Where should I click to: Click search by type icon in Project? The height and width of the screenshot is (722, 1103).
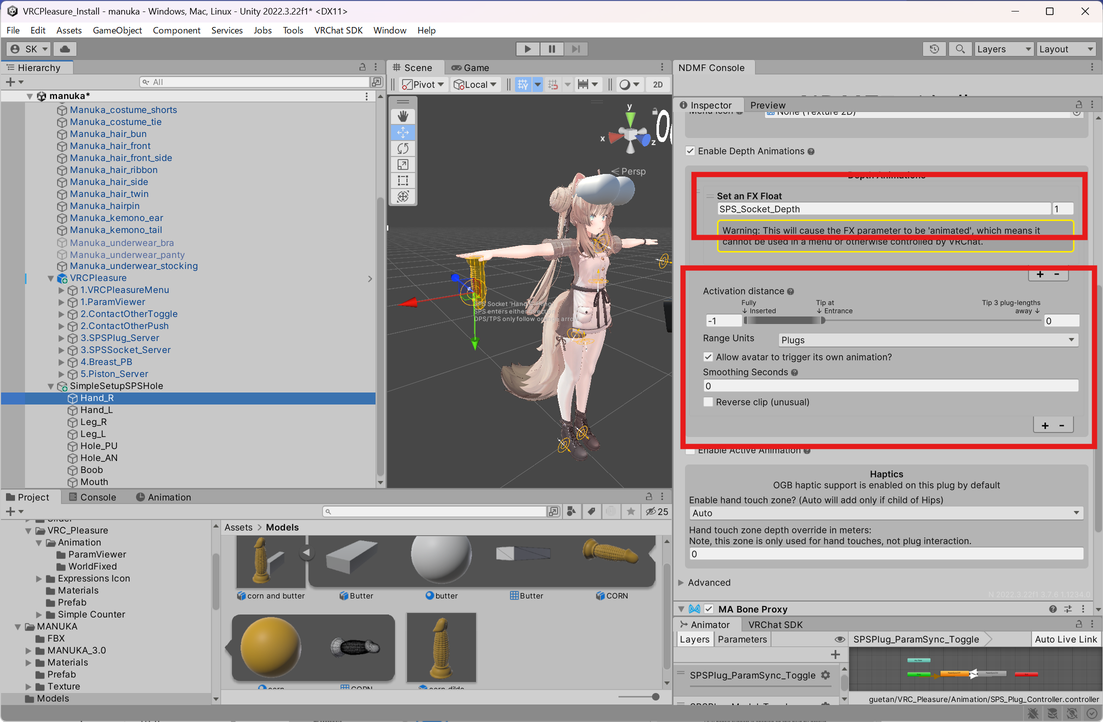tap(571, 512)
